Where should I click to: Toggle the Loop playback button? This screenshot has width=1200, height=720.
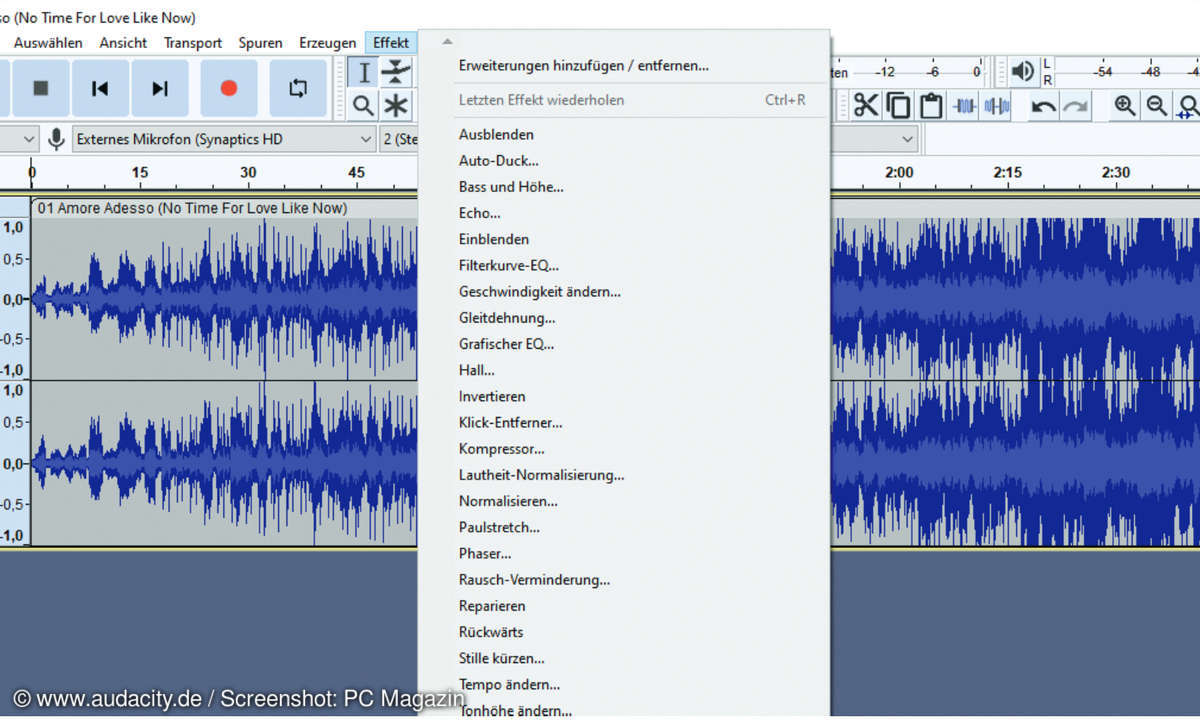click(298, 88)
